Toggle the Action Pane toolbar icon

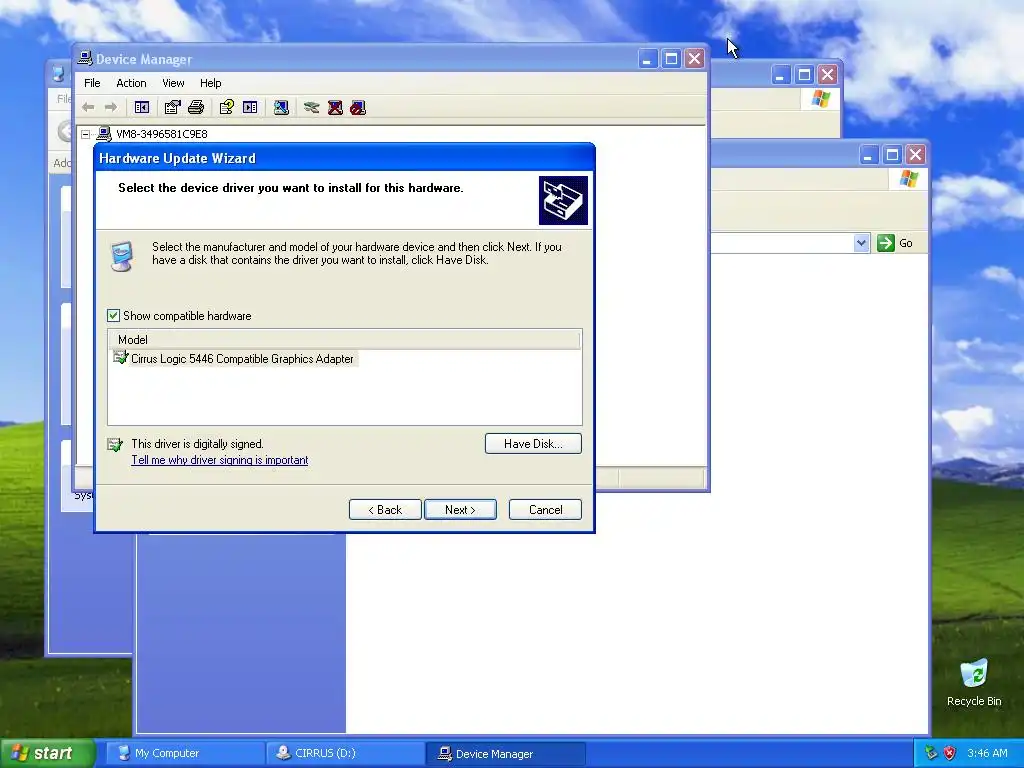[250, 107]
